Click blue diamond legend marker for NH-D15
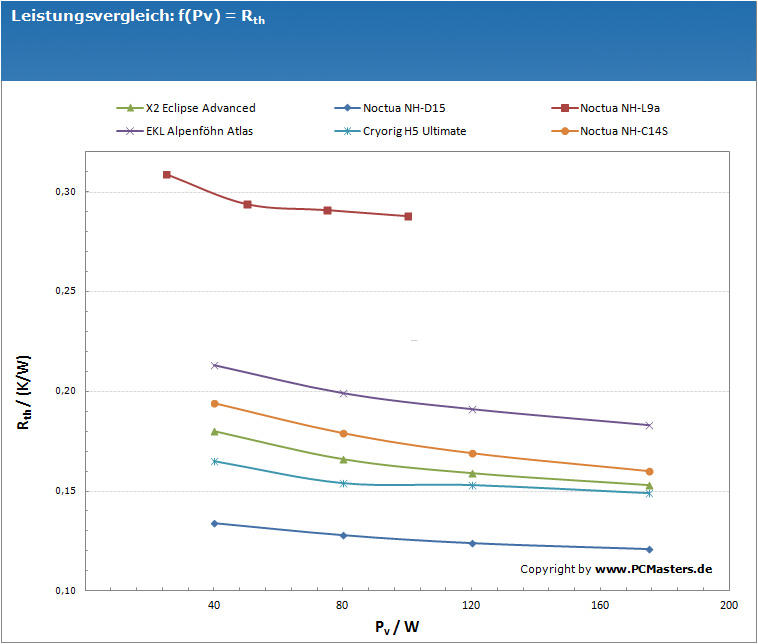 [347, 108]
